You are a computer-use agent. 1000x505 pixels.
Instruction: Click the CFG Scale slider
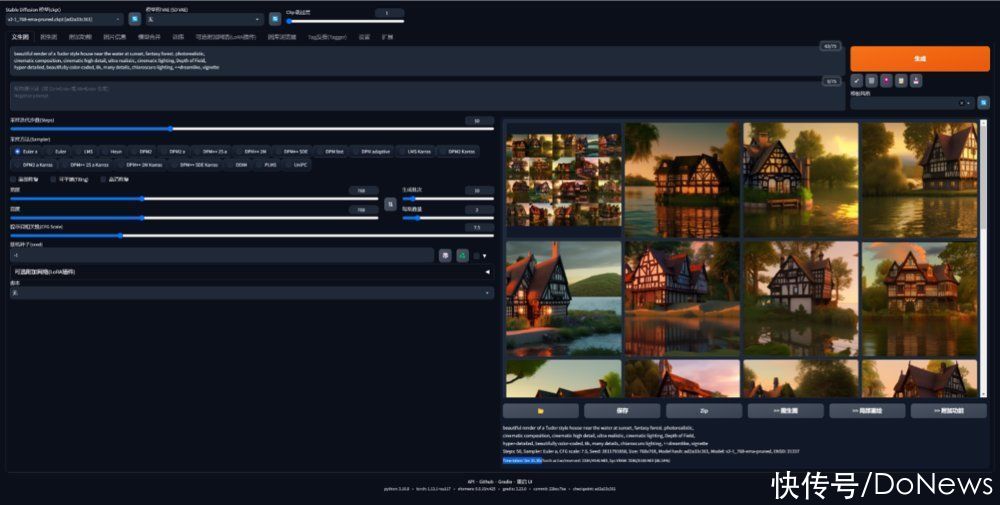click(x=252, y=235)
